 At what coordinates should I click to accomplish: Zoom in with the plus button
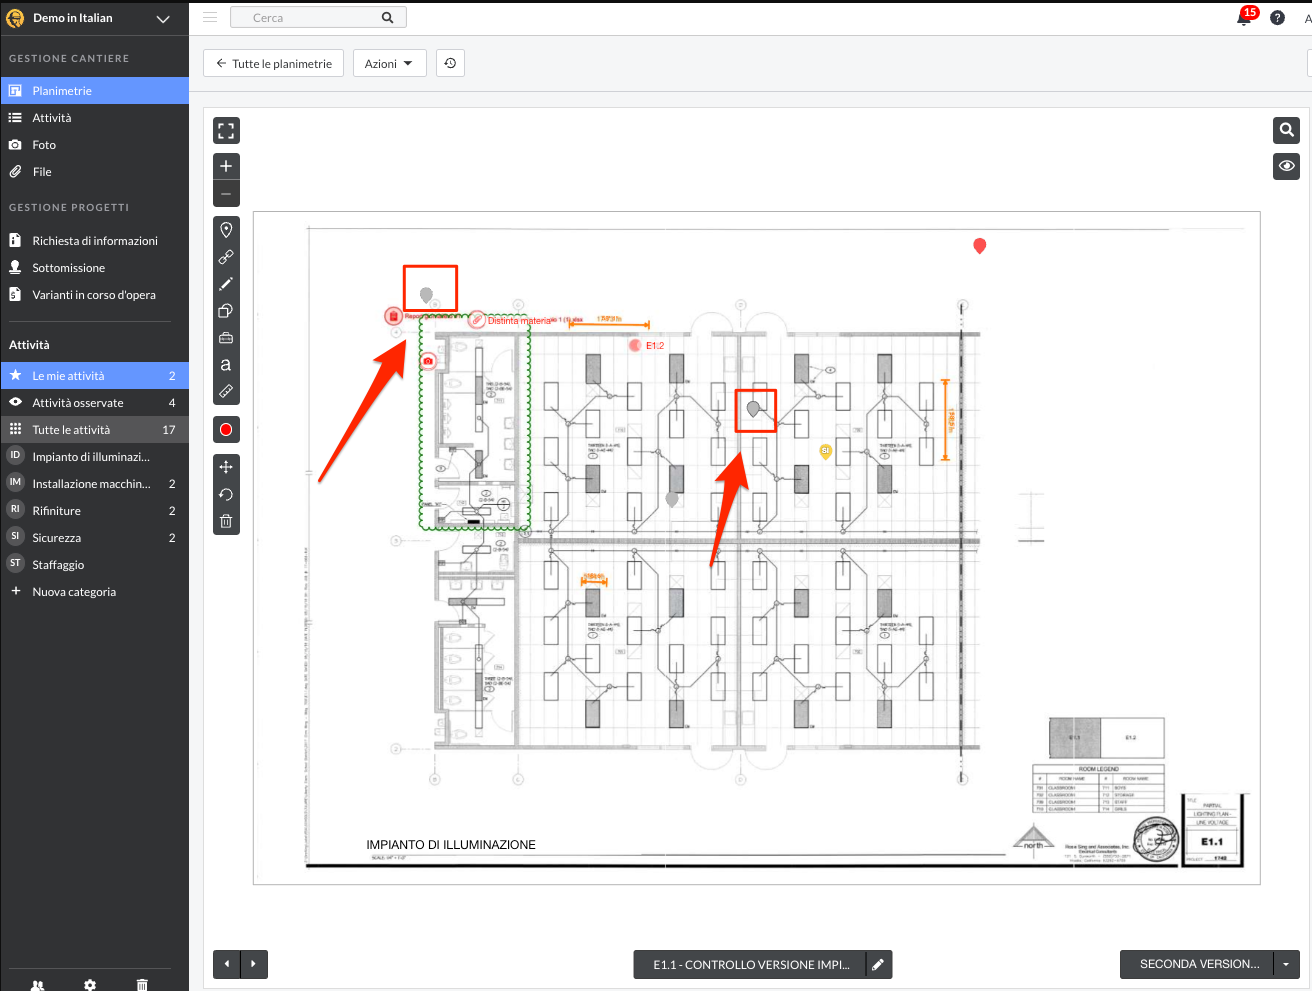(226, 166)
